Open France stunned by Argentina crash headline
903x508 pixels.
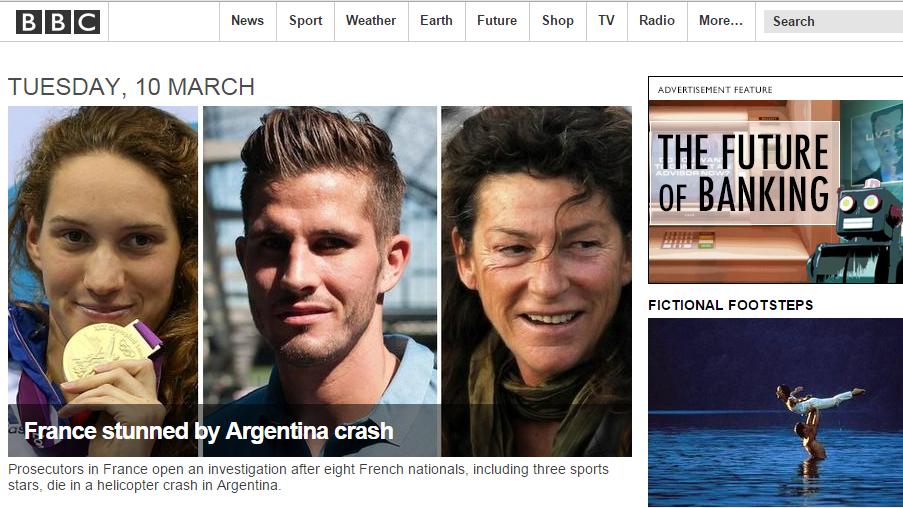click(x=208, y=431)
